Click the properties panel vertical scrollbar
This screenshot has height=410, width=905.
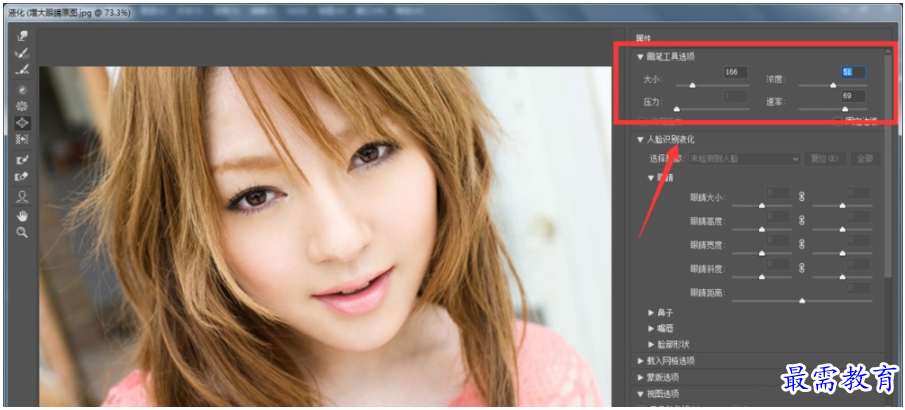[x=888, y=167]
